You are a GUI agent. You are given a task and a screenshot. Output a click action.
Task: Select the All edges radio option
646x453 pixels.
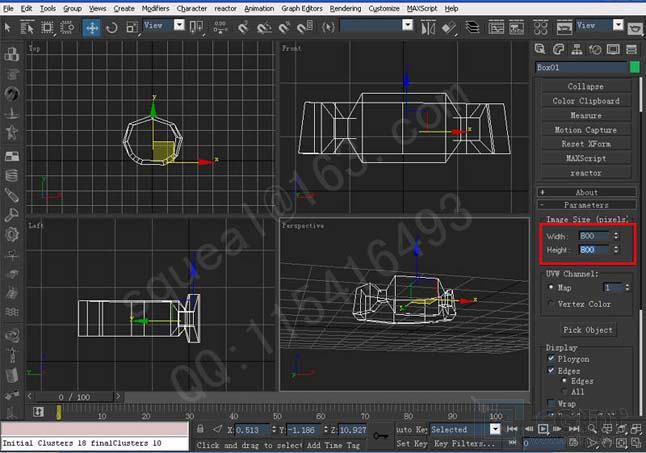tap(564, 391)
